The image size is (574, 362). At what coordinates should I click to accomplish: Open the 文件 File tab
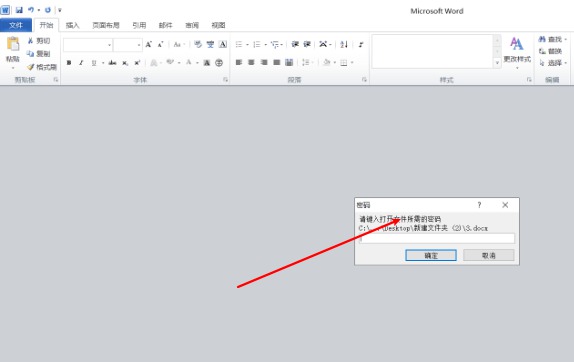point(16,25)
